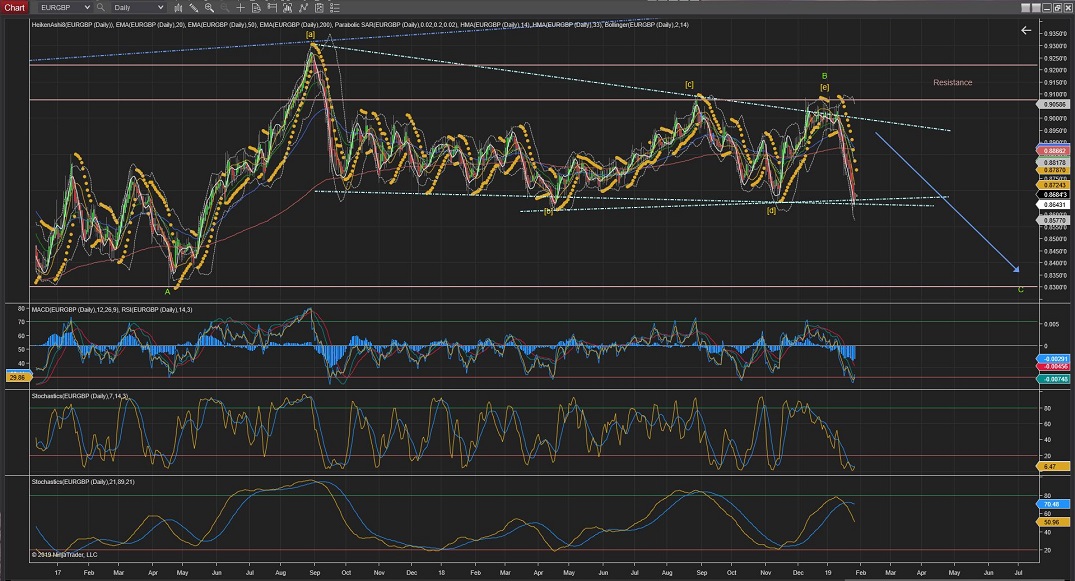The height and width of the screenshot is (581, 1075).
Task: Open the data box icon
Action: (256, 8)
